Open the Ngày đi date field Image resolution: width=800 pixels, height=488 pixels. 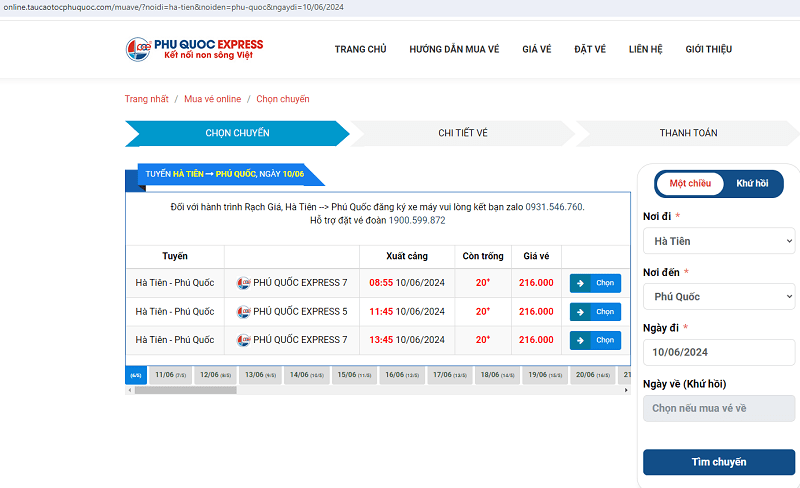tap(718, 352)
